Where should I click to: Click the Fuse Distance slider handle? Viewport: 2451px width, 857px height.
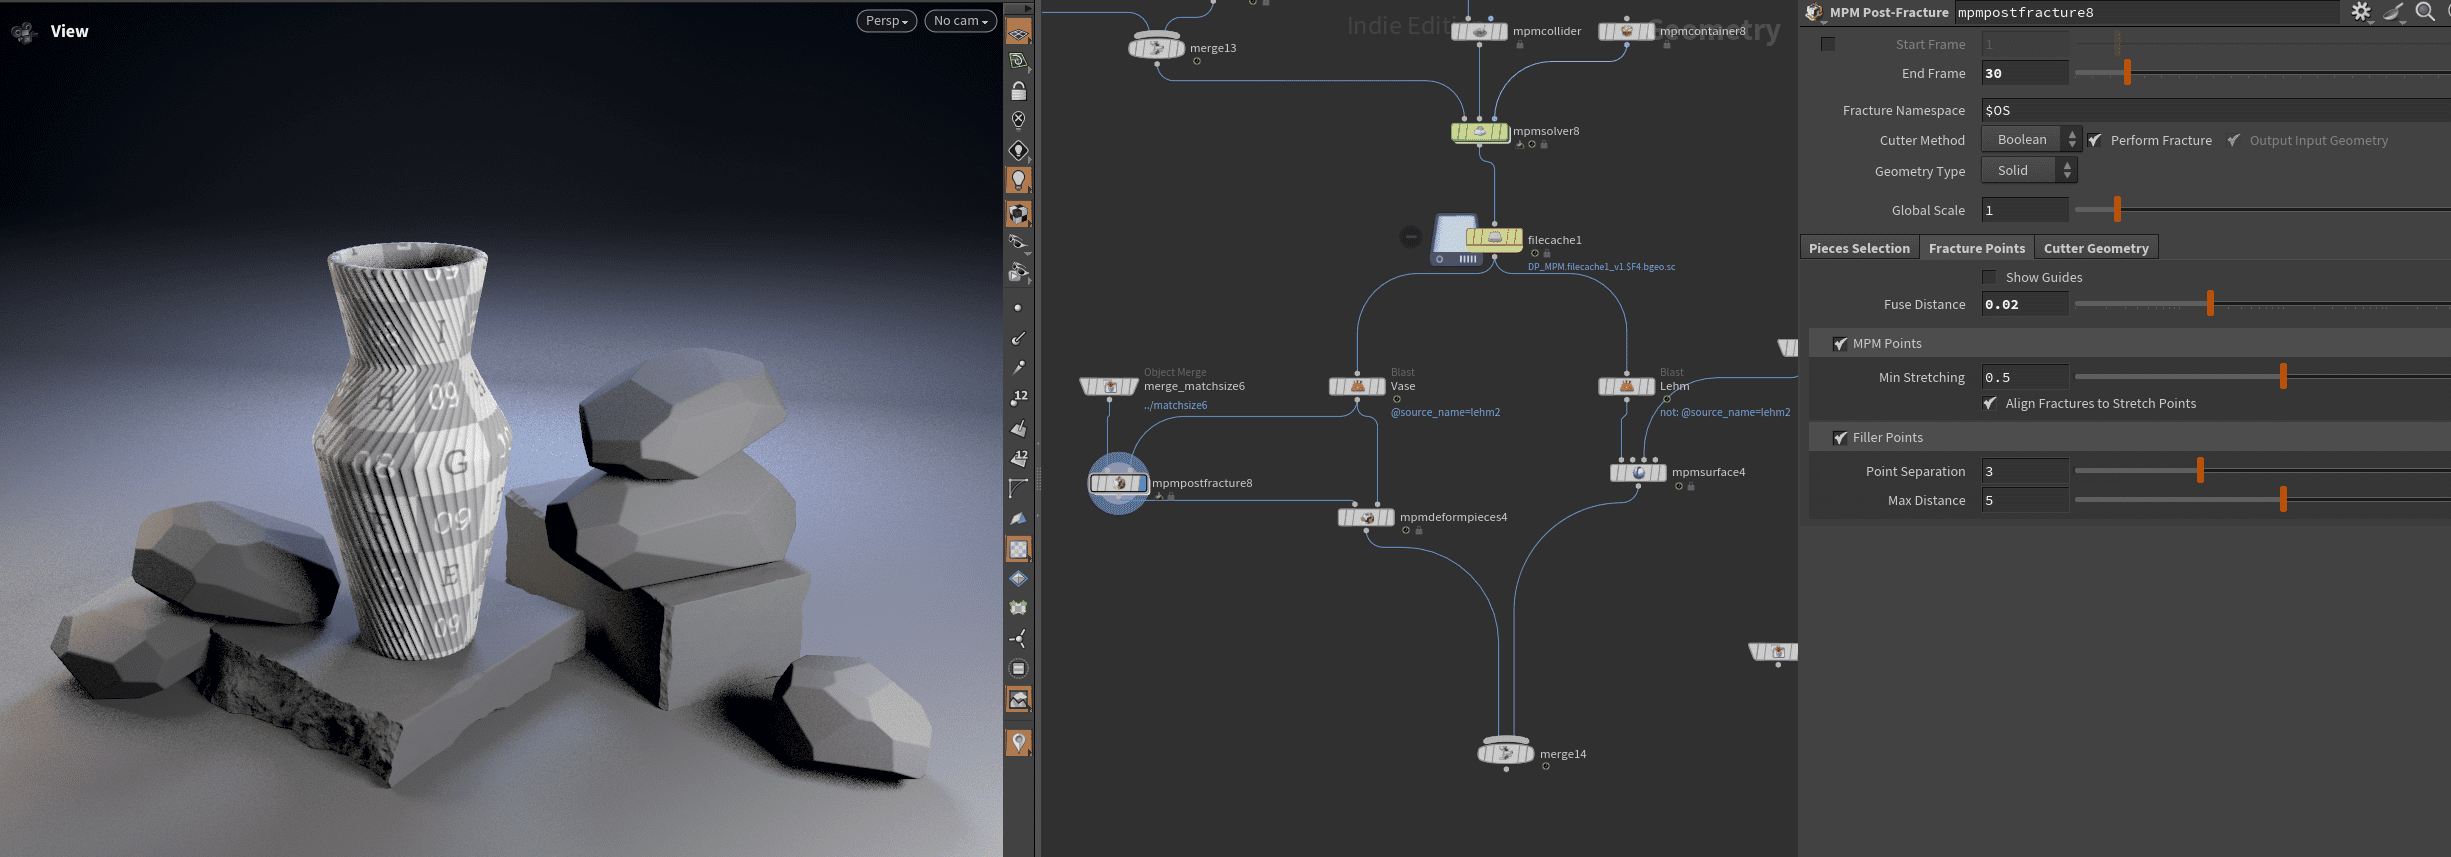pos(2210,304)
